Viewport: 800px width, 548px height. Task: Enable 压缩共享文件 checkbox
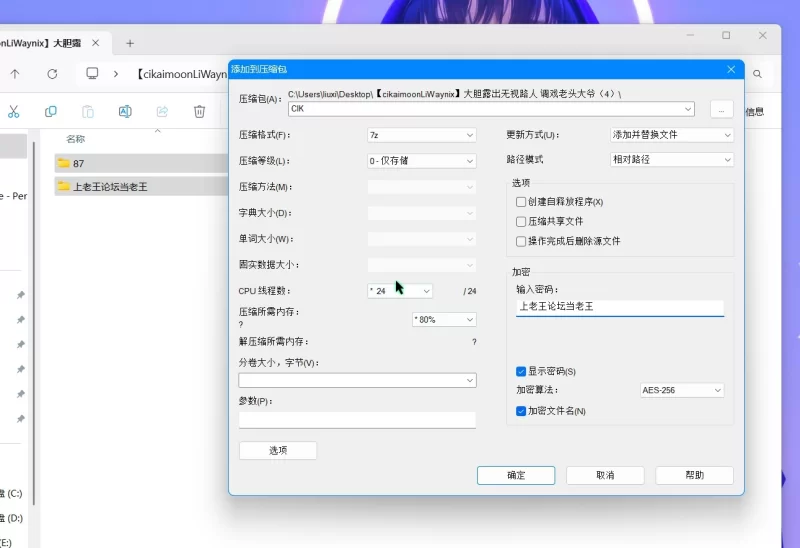pos(521,221)
